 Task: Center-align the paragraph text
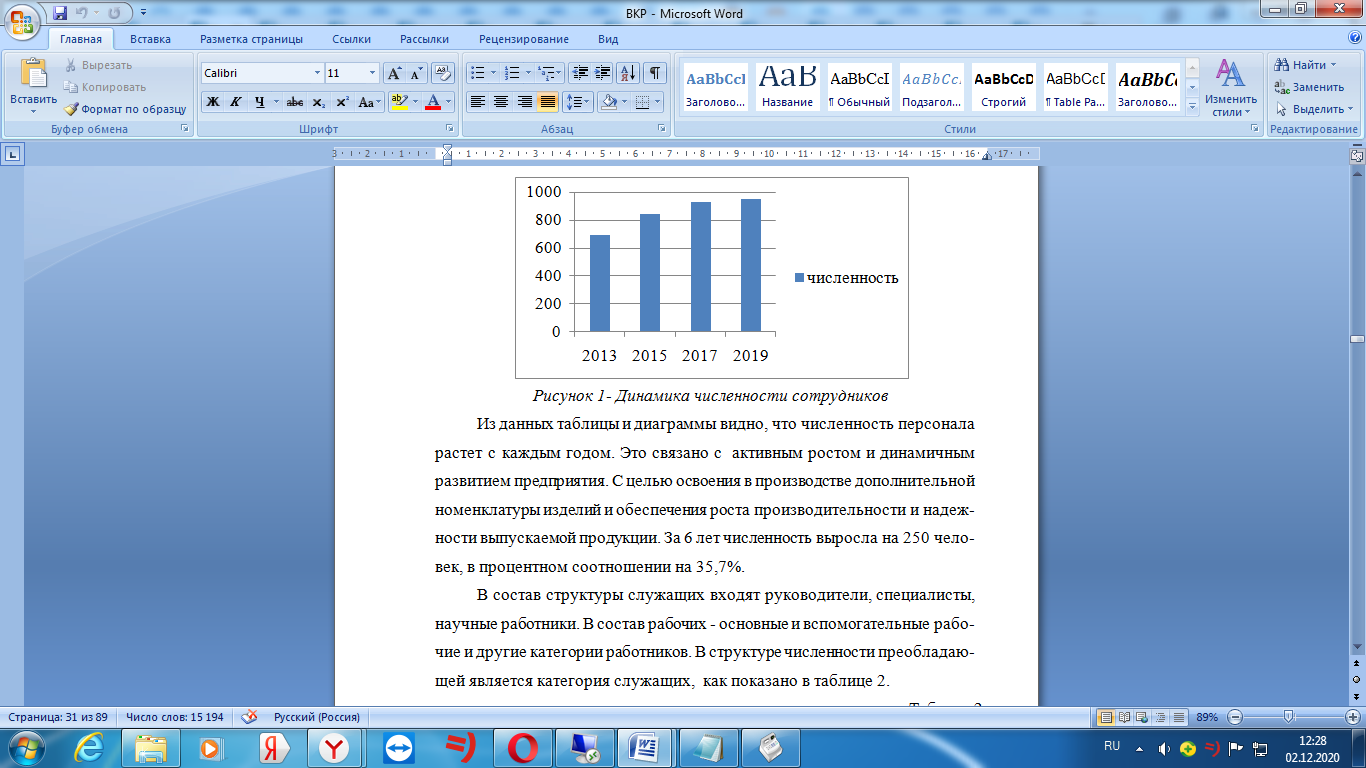(501, 101)
